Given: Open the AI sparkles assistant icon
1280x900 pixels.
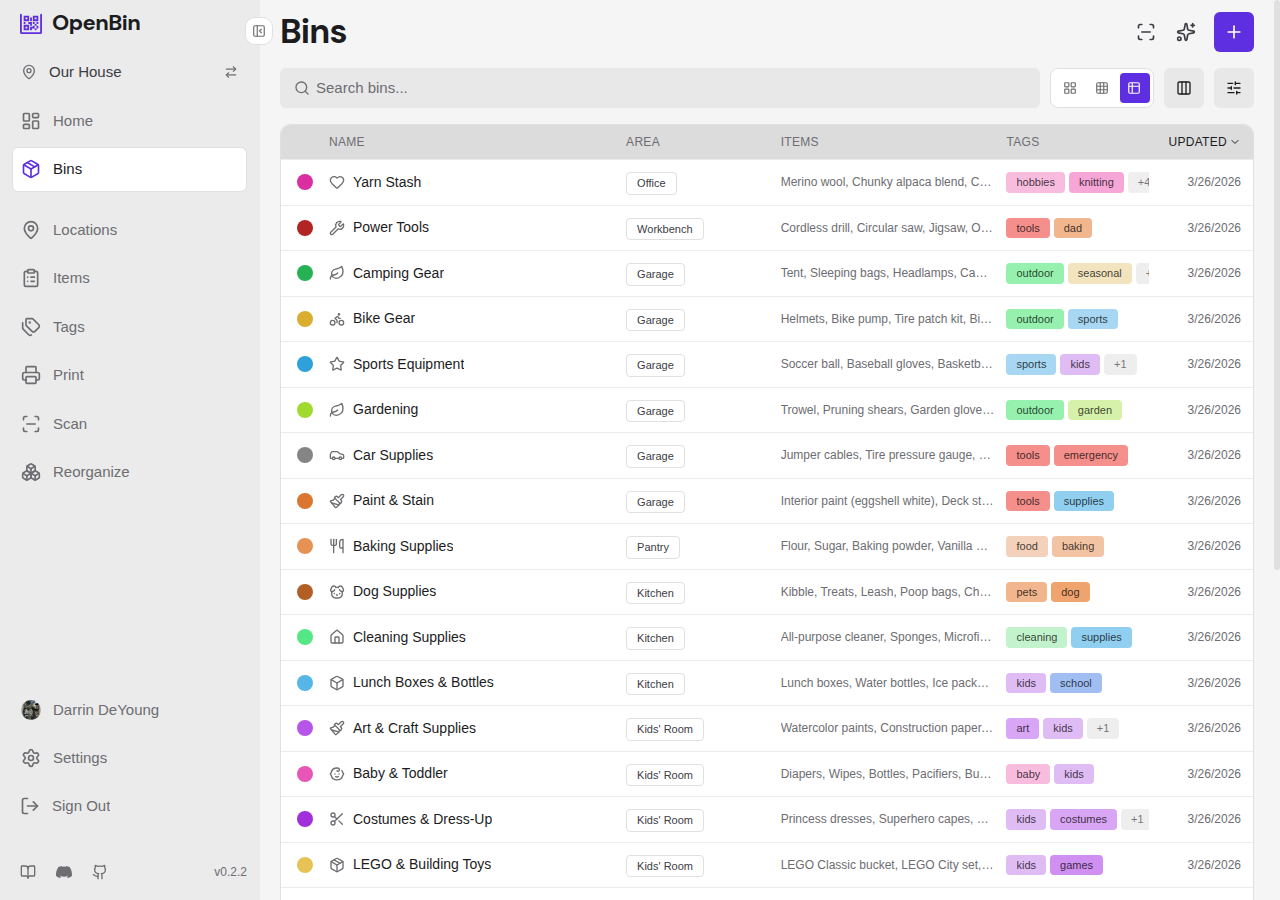Looking at the screenshot, I should tap(1186, 32).
